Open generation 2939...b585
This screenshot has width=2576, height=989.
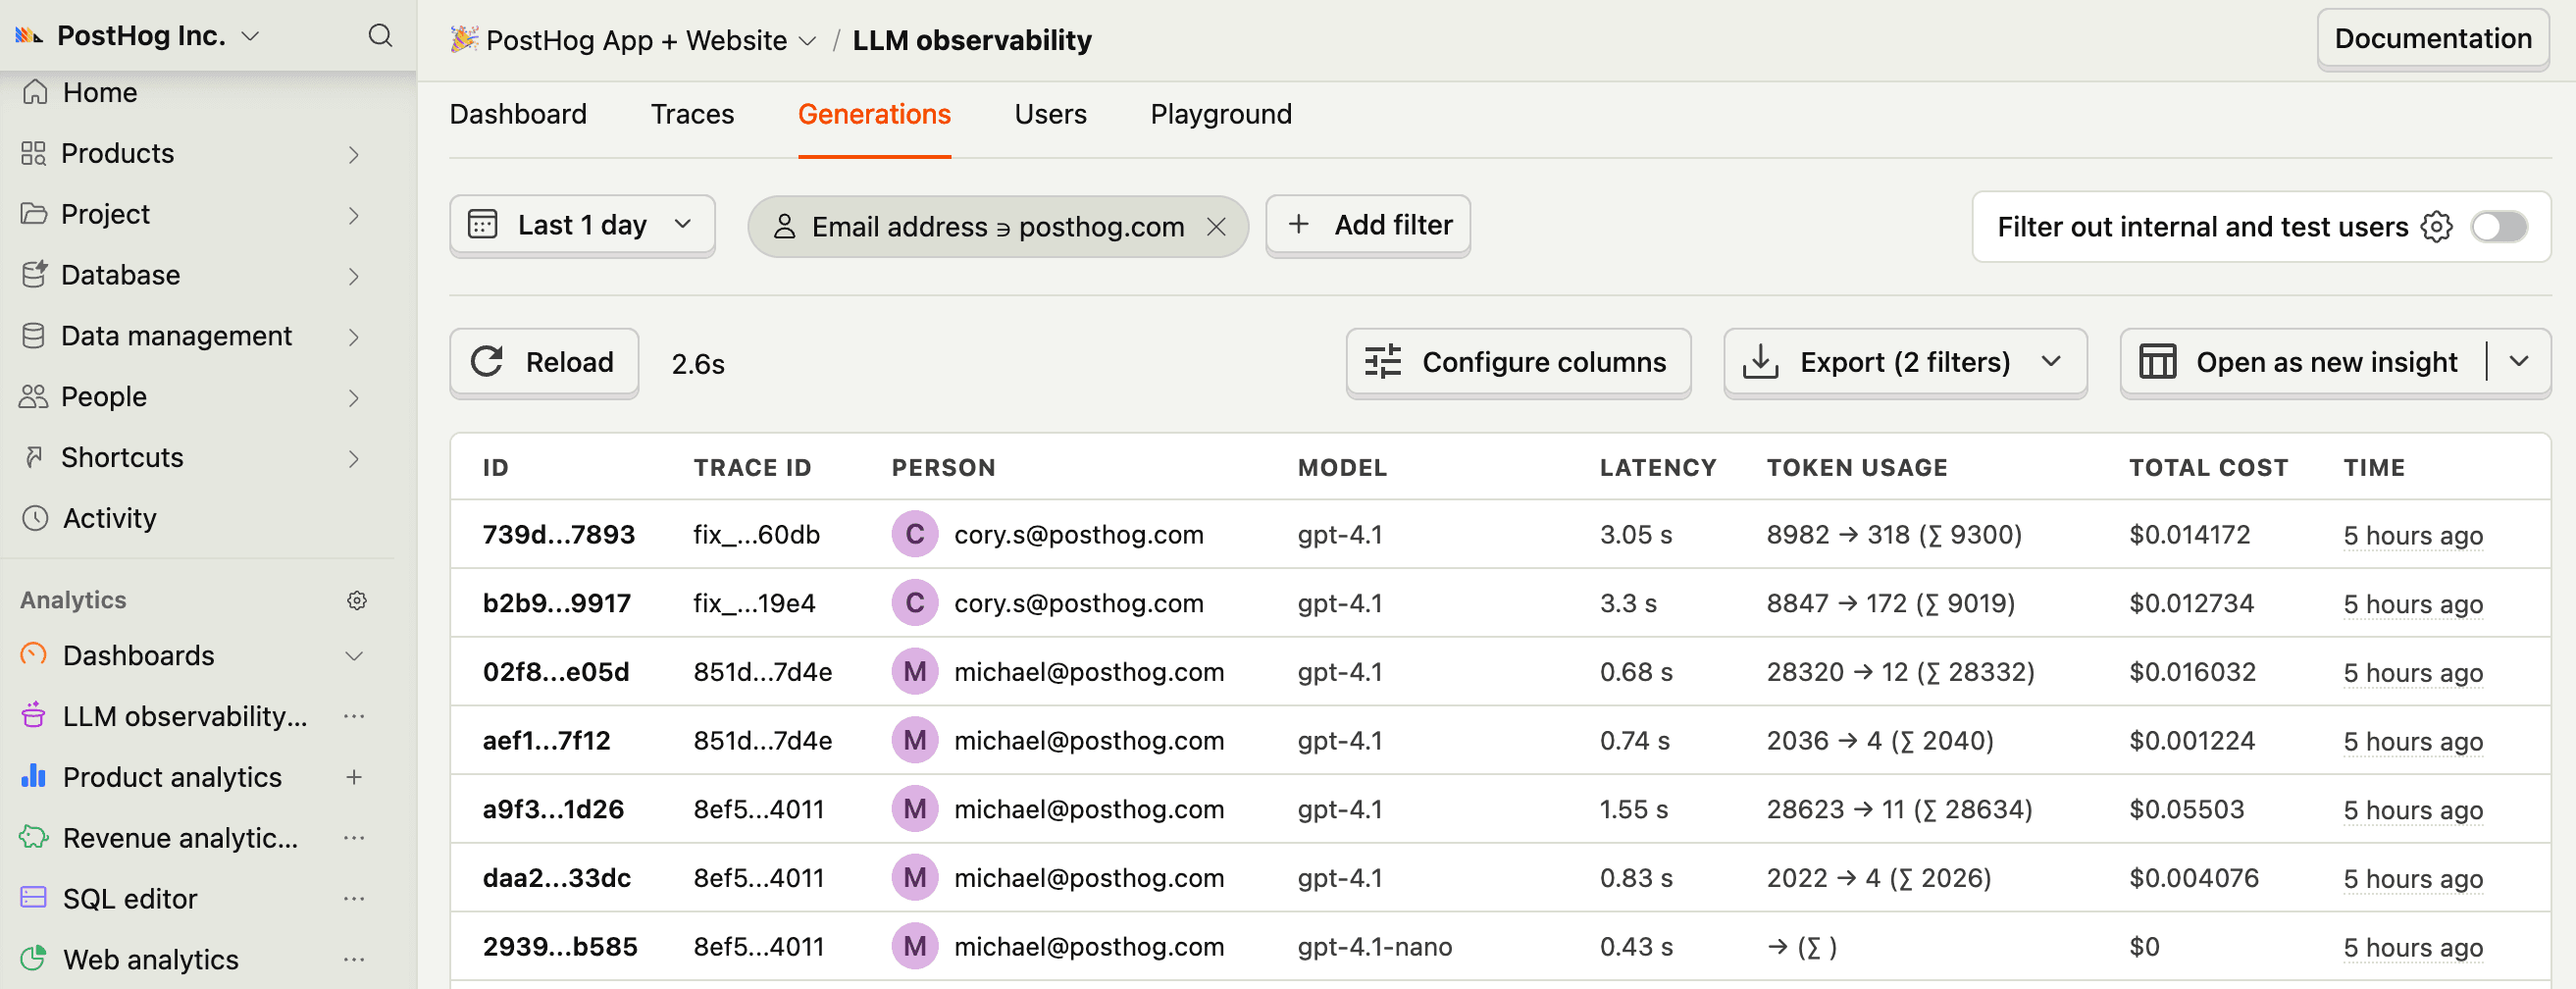(560, 946)
